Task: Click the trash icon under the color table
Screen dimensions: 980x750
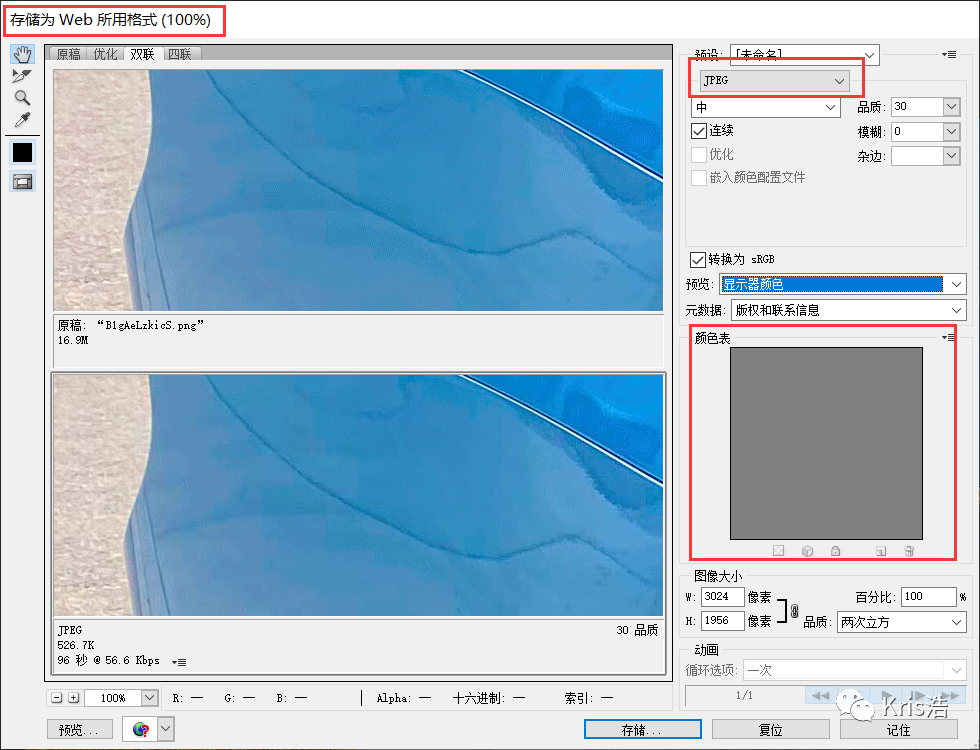Action: [908, 550]
